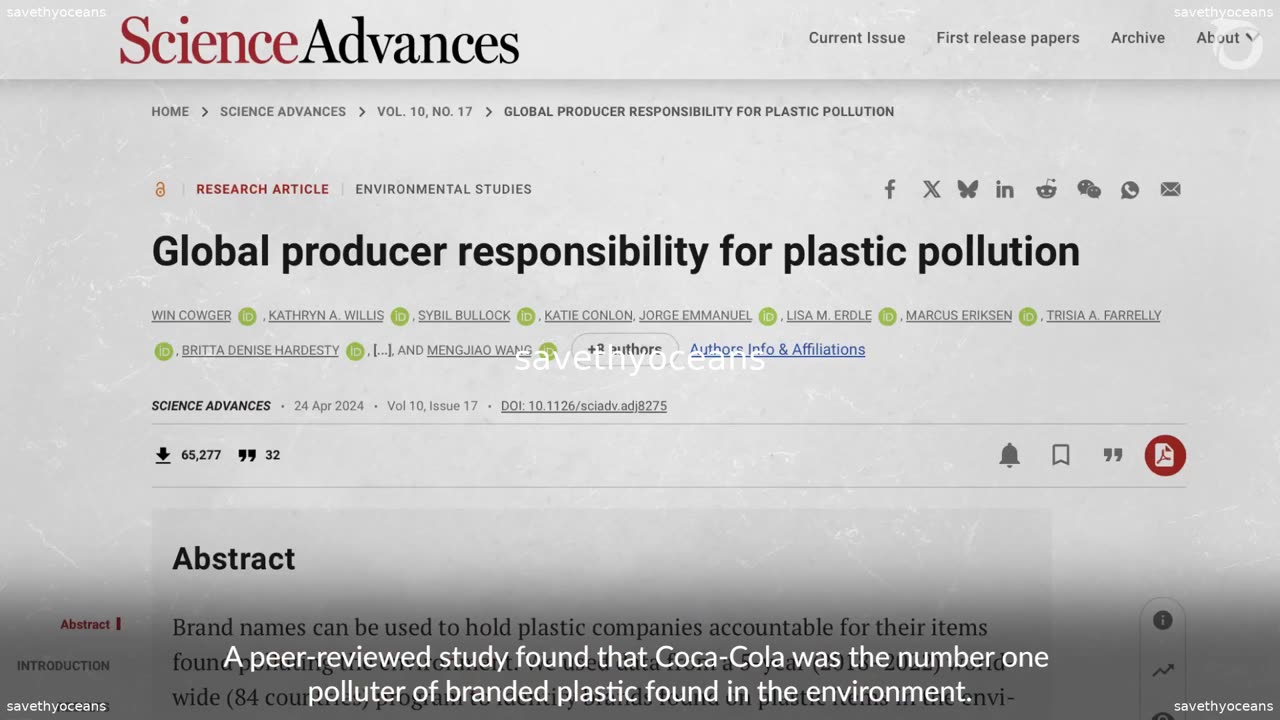Open the Archive menu item

click(x=1138, y=38)
